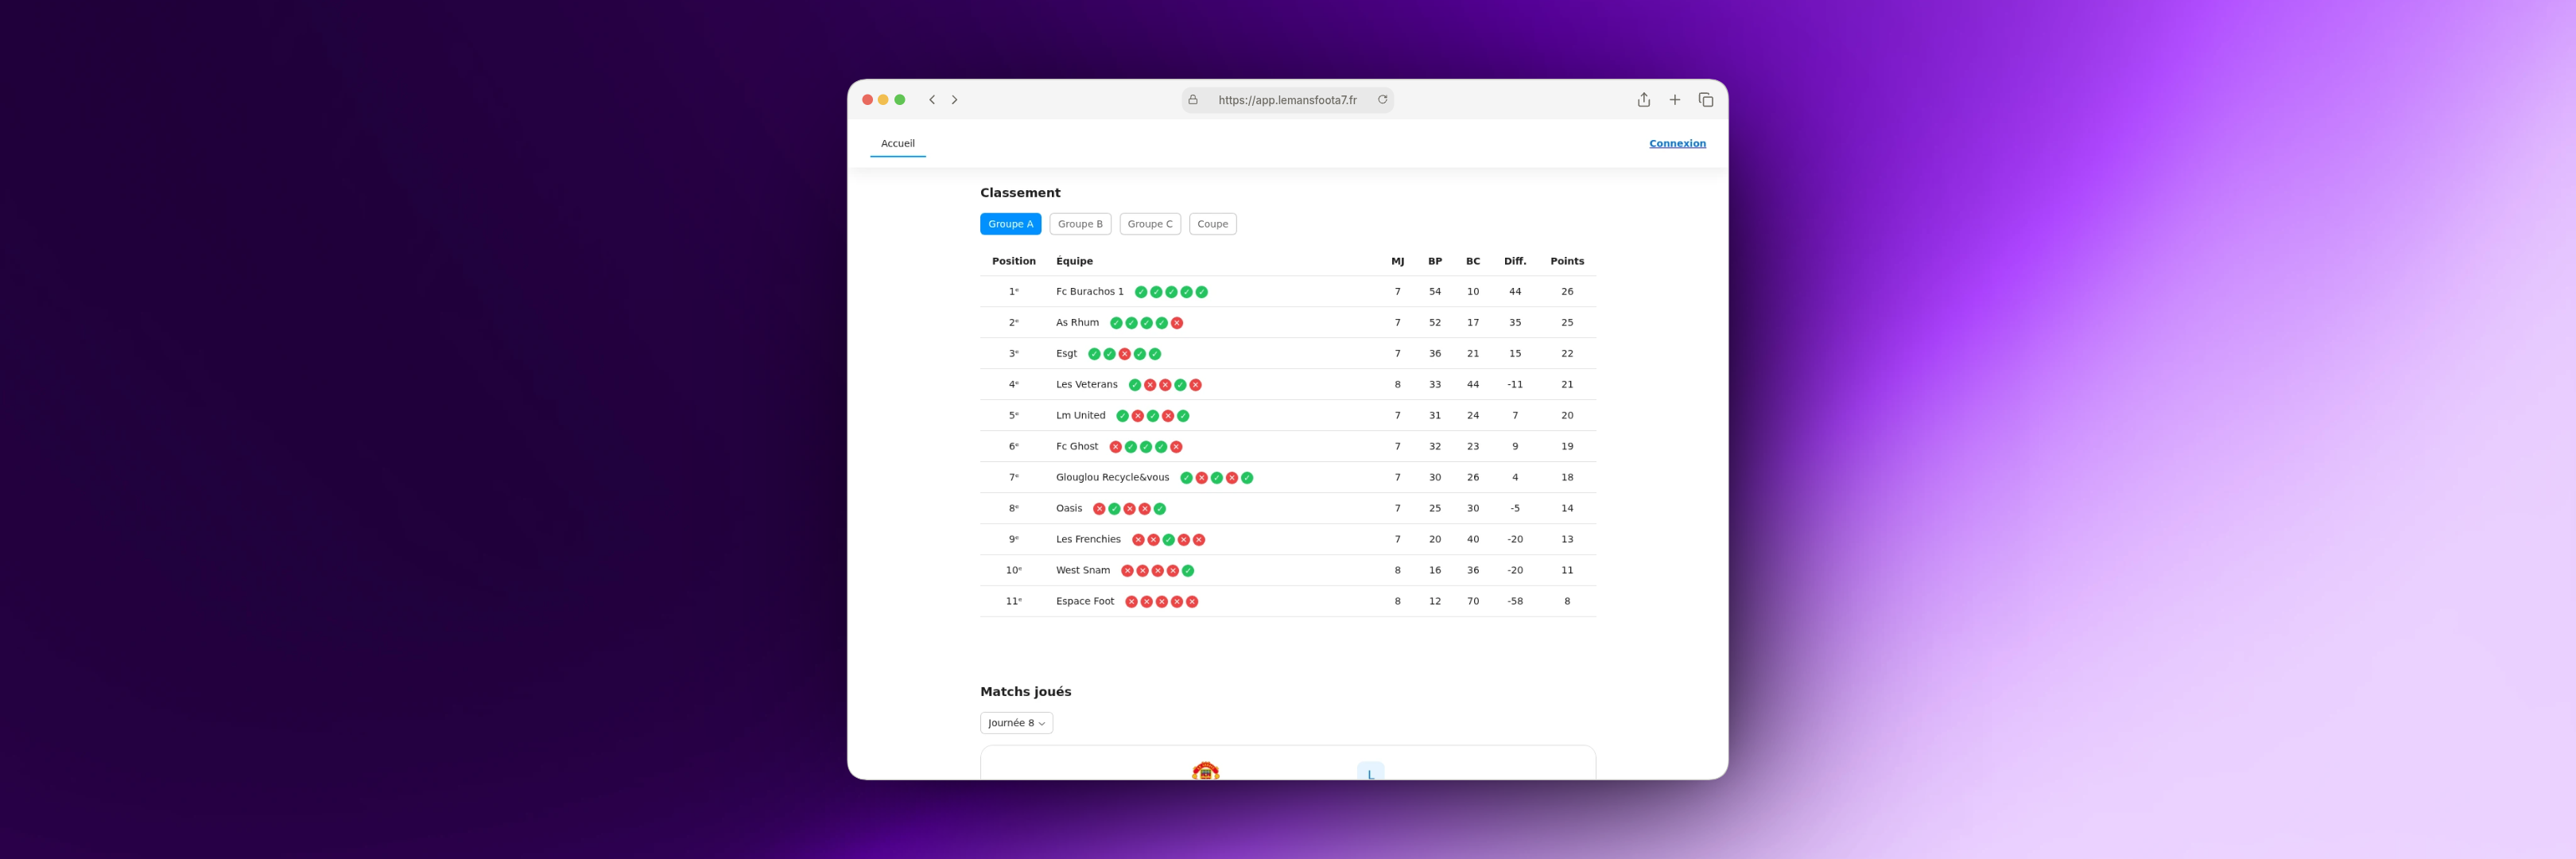The width and height of the screenshot is (2576, 859).
Task: Show the Coupe standings
Action: coord(1212,224)
